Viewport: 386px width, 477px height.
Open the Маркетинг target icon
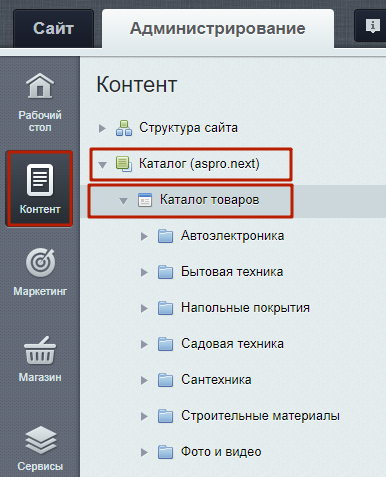point(41,263)
